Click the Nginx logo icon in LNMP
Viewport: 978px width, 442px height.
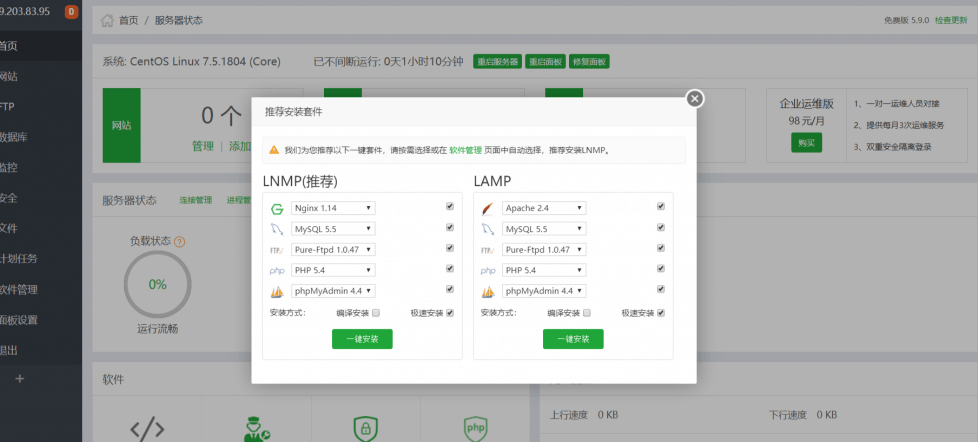pos(277,209)
